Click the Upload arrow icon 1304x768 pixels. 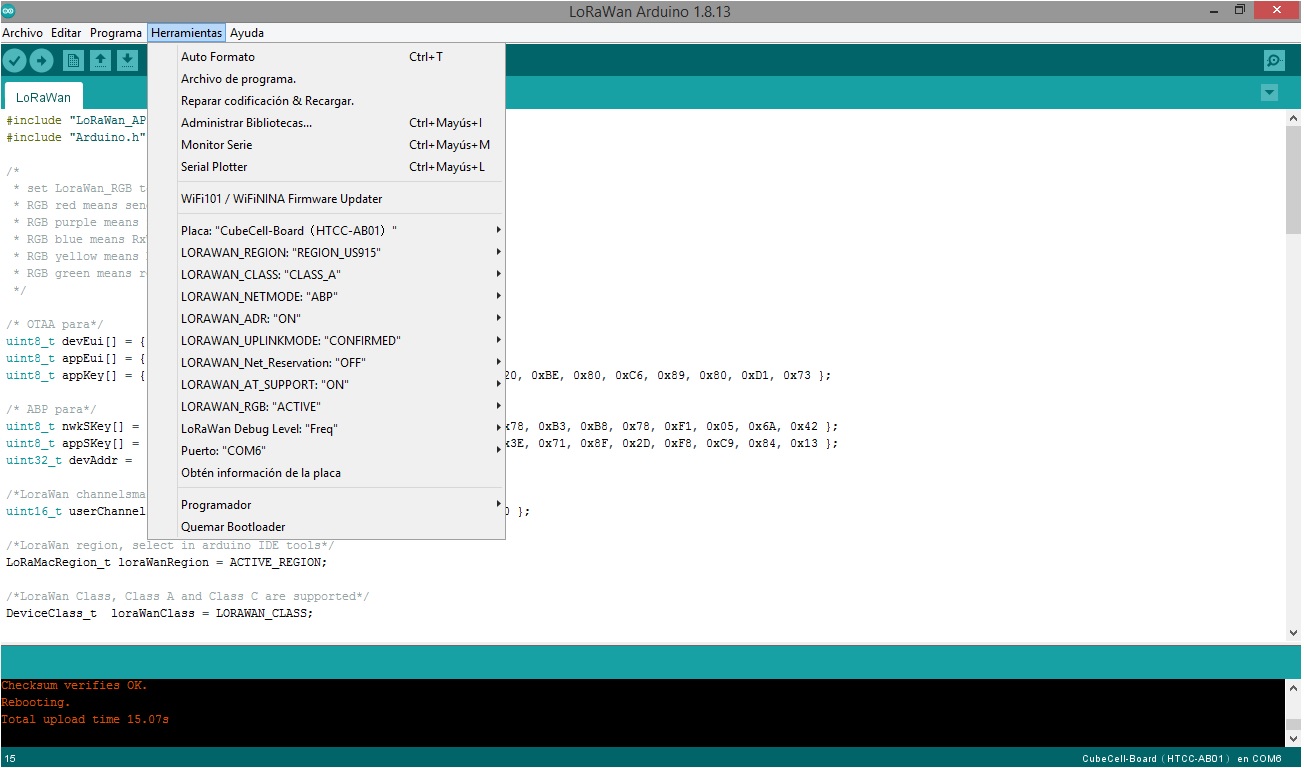click(41, 61)
